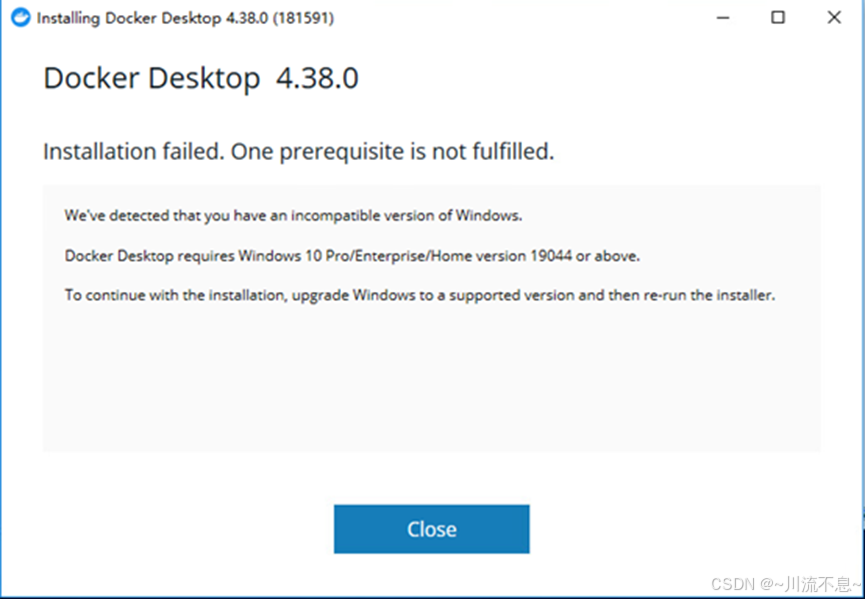Click the 'Installing Docker Desktop' title bar text

point(129,18)
